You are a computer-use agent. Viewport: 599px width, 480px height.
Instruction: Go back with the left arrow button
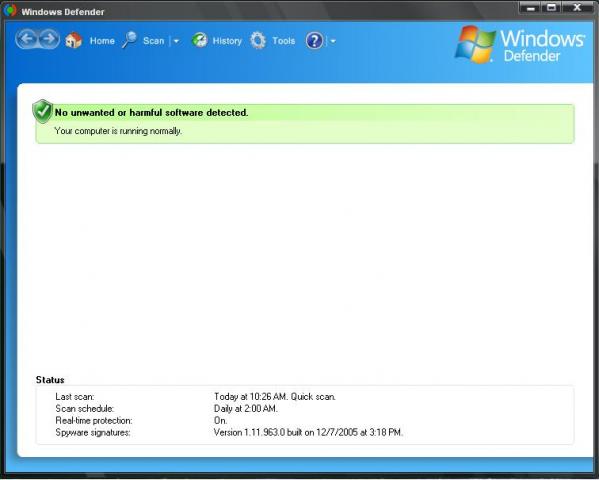click(27, 39)
